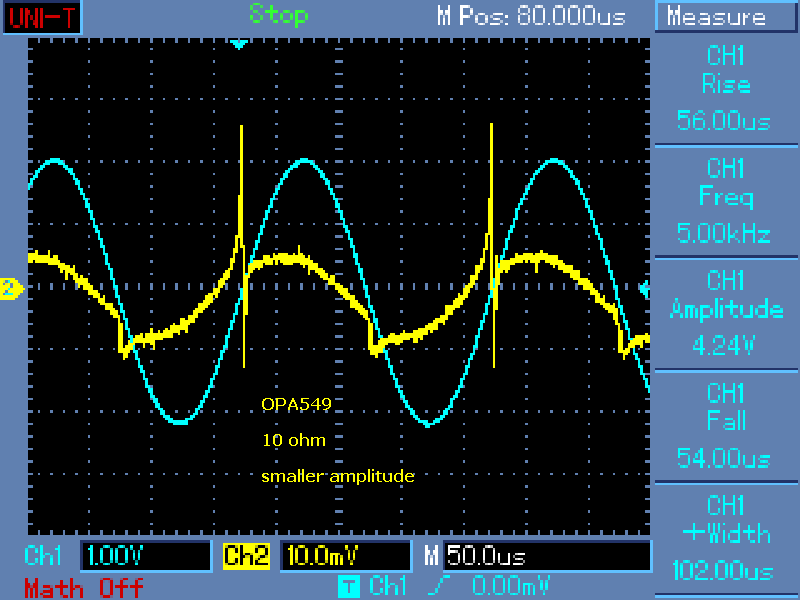Screen dimensions: 800x600
Task: Select the CH1 +Width measurement
Action: click(x=726, y=539)
